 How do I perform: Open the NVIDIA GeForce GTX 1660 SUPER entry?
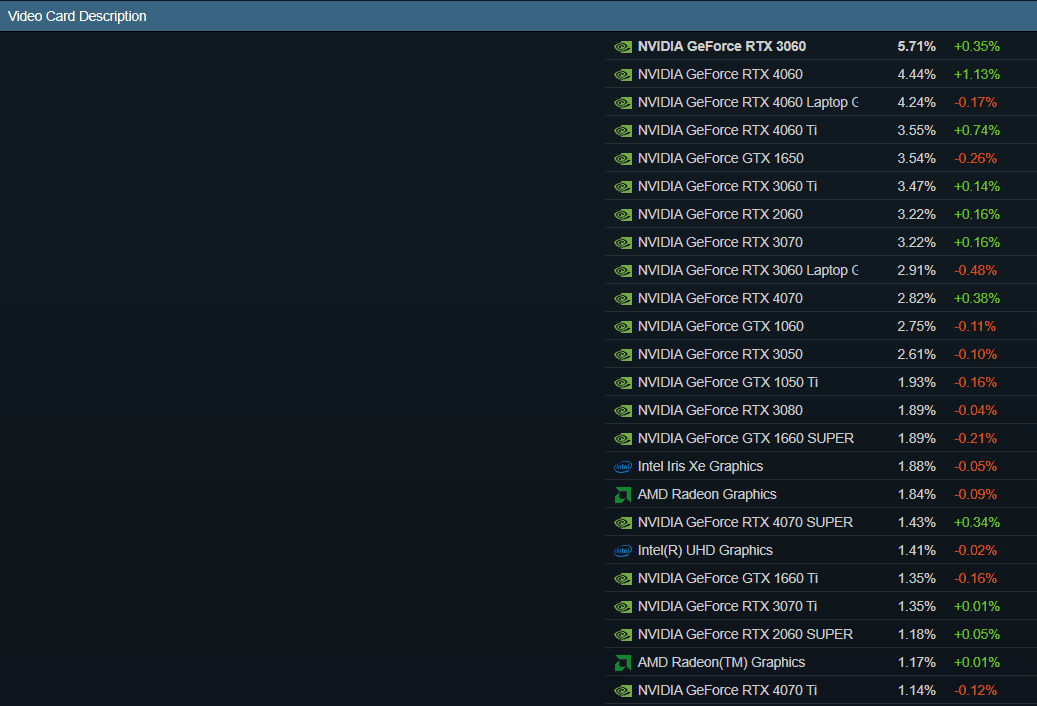coord(745,438)
